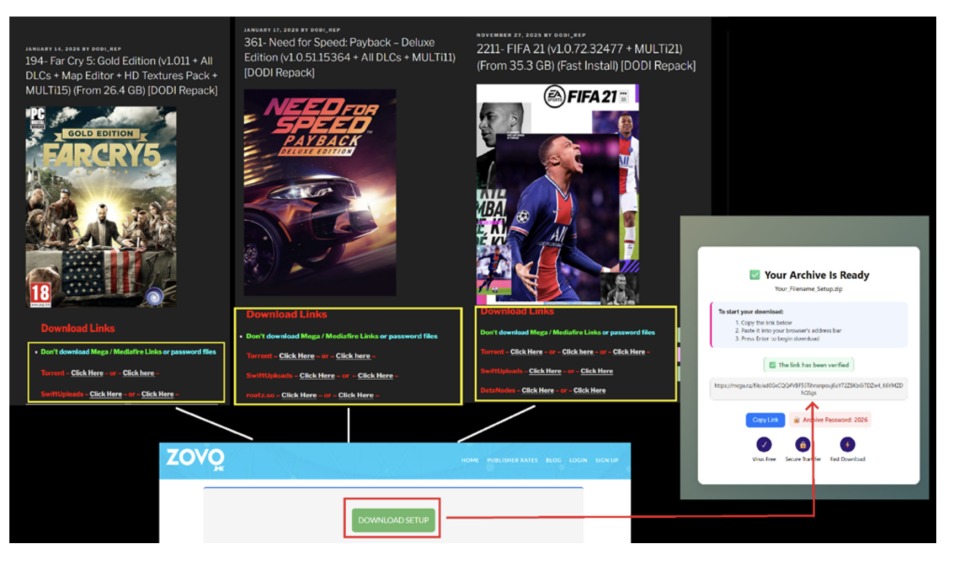Viewport: 960px width, 579px height.
Task: Select SIGN UP in the ZOVO navbar
Action: pyautogui.click(x=607, y=461)
